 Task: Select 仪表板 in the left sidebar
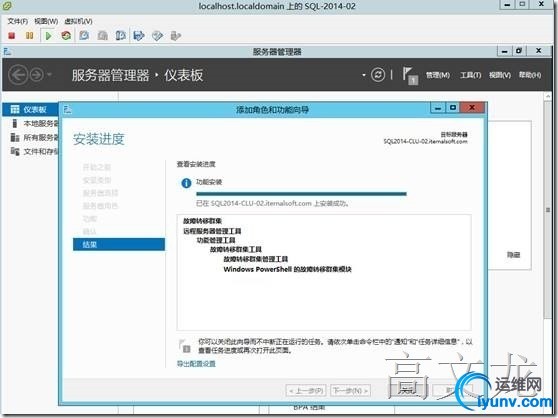point(31,109)
